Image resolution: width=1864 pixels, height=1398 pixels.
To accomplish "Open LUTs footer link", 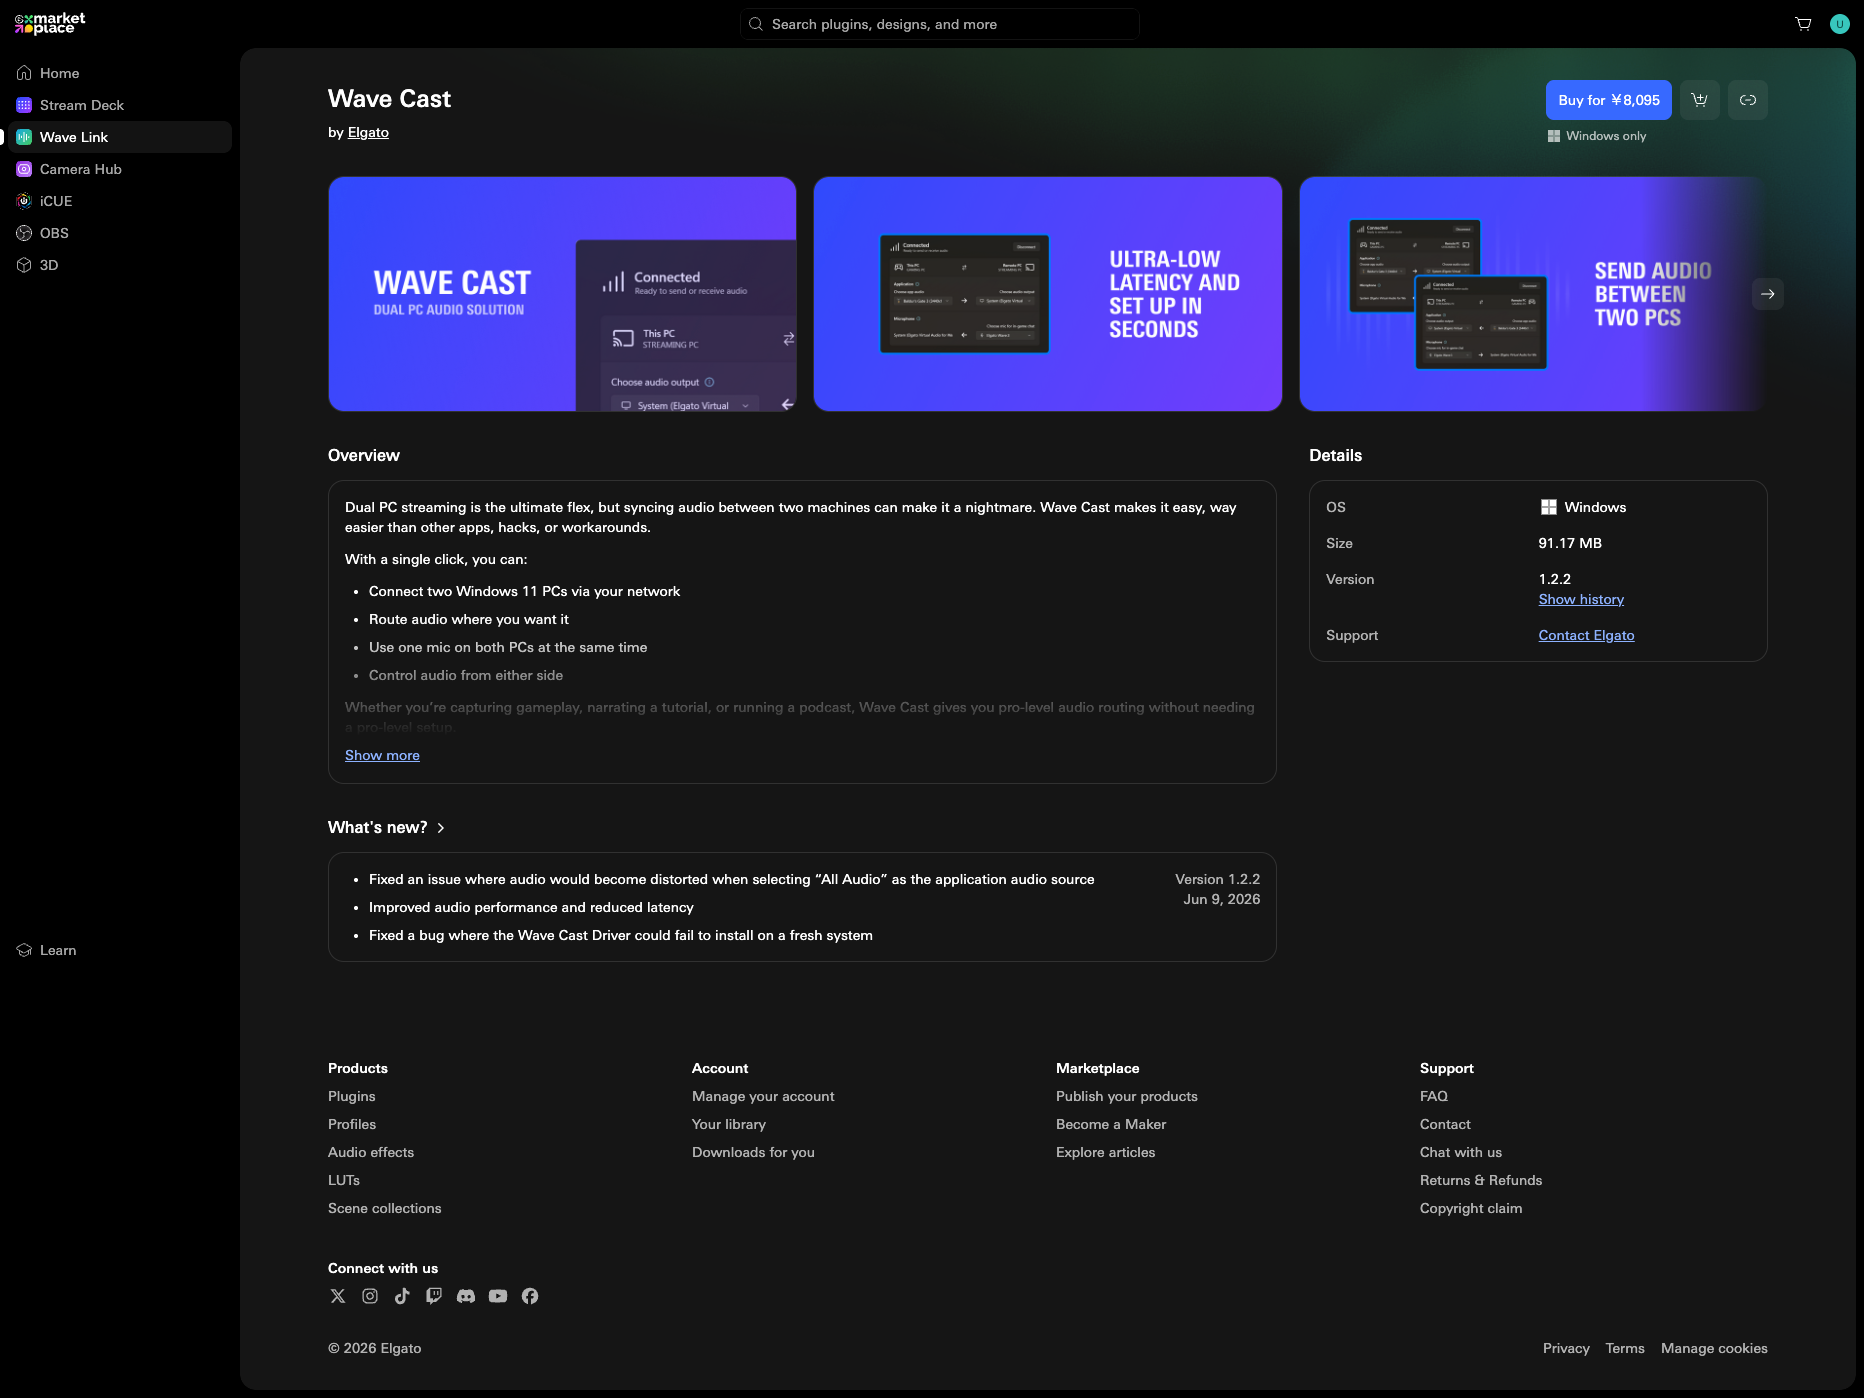I will point(344,1180).
